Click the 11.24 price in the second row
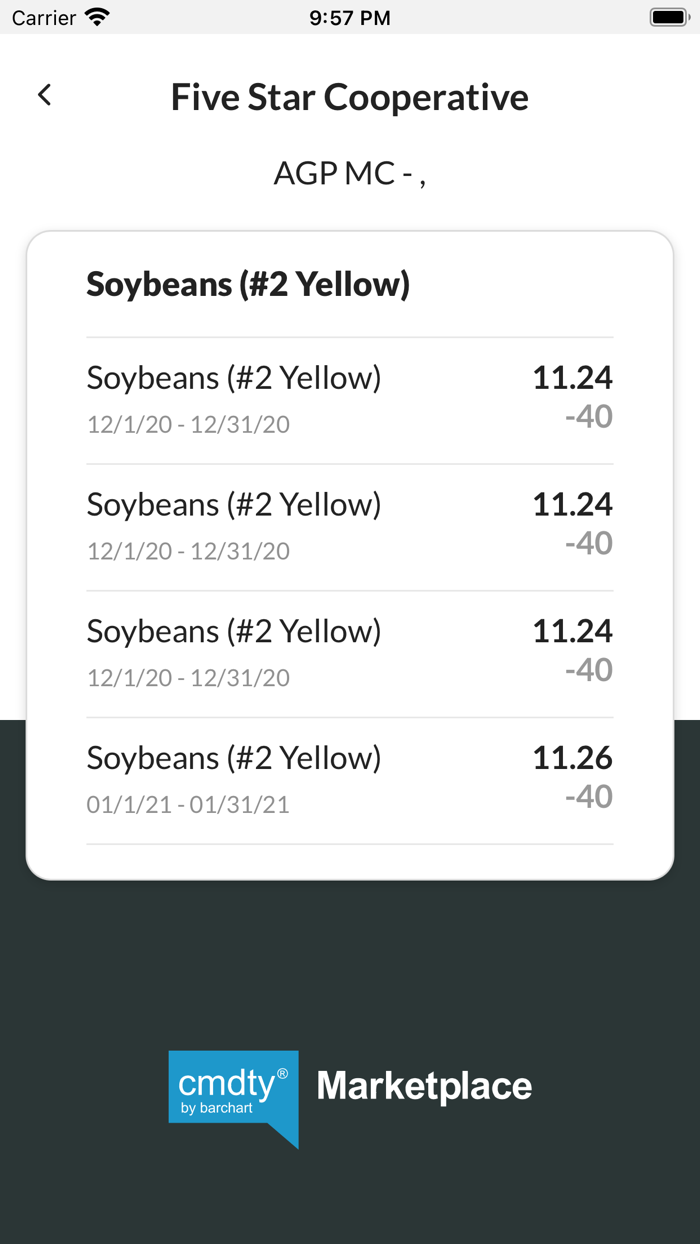700x1244 pixels. click(572, 504)
